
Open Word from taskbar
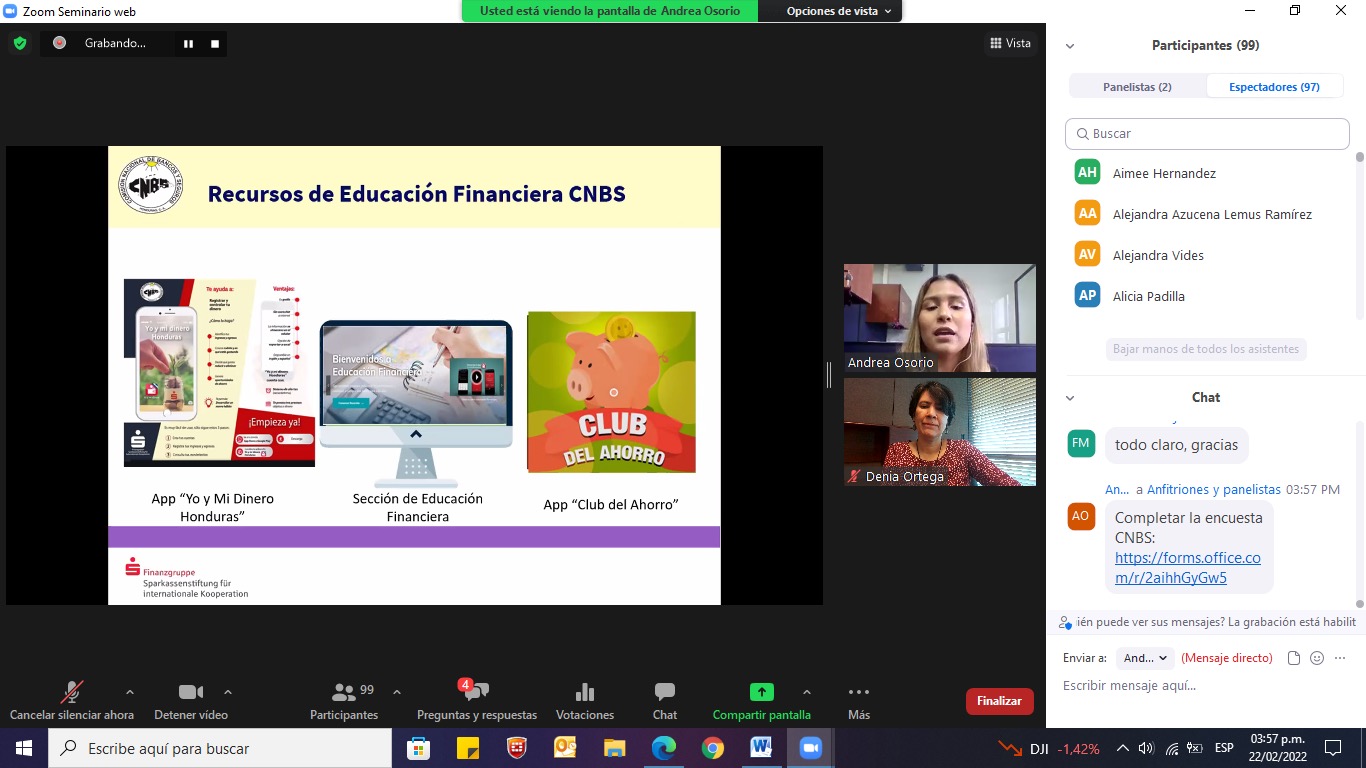coord(761,748)
